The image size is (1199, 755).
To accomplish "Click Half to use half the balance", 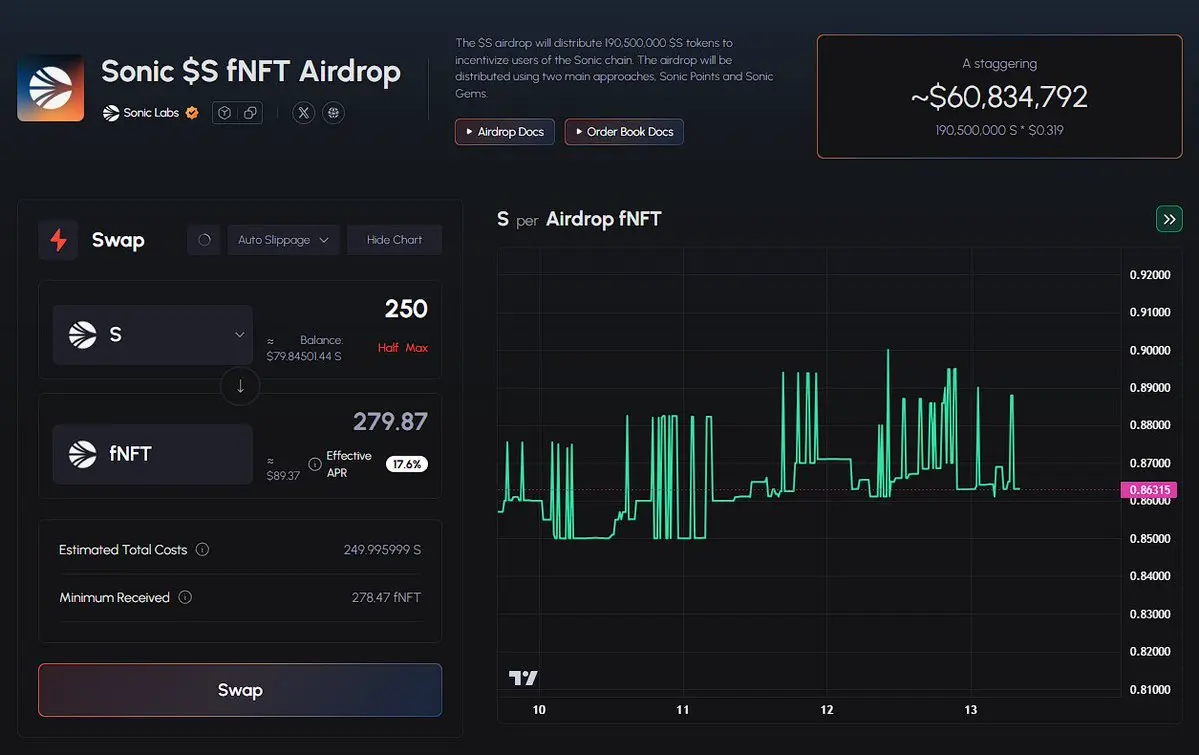I will (388, 347).
